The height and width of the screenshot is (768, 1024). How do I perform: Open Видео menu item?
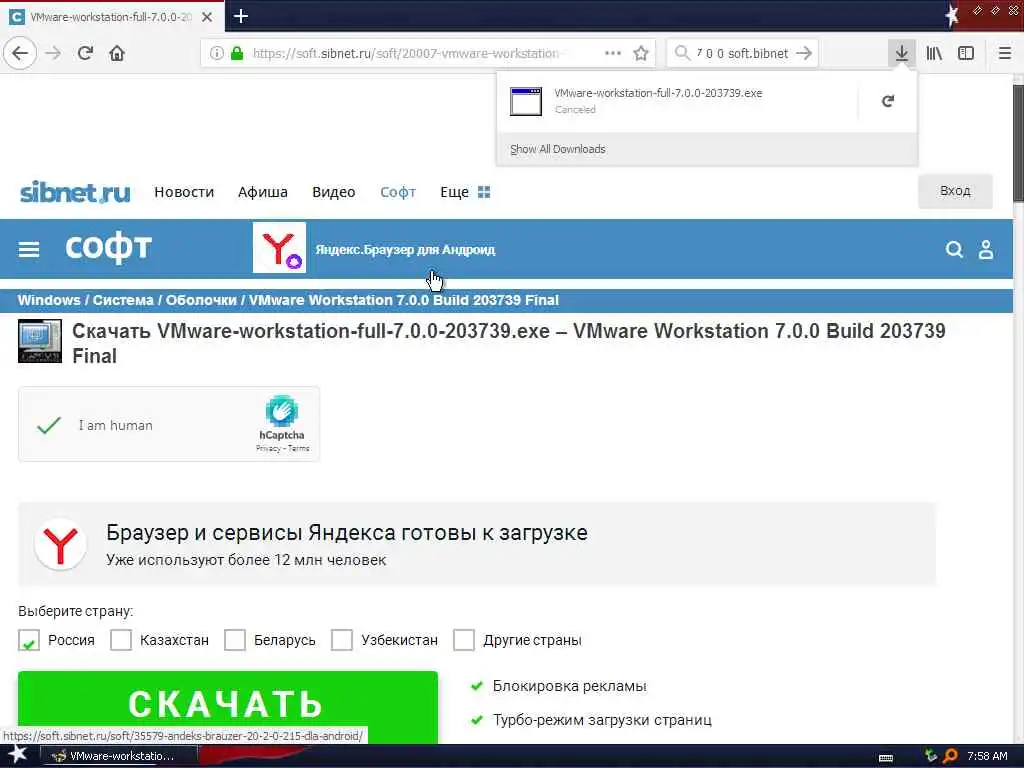coord(334,192)
